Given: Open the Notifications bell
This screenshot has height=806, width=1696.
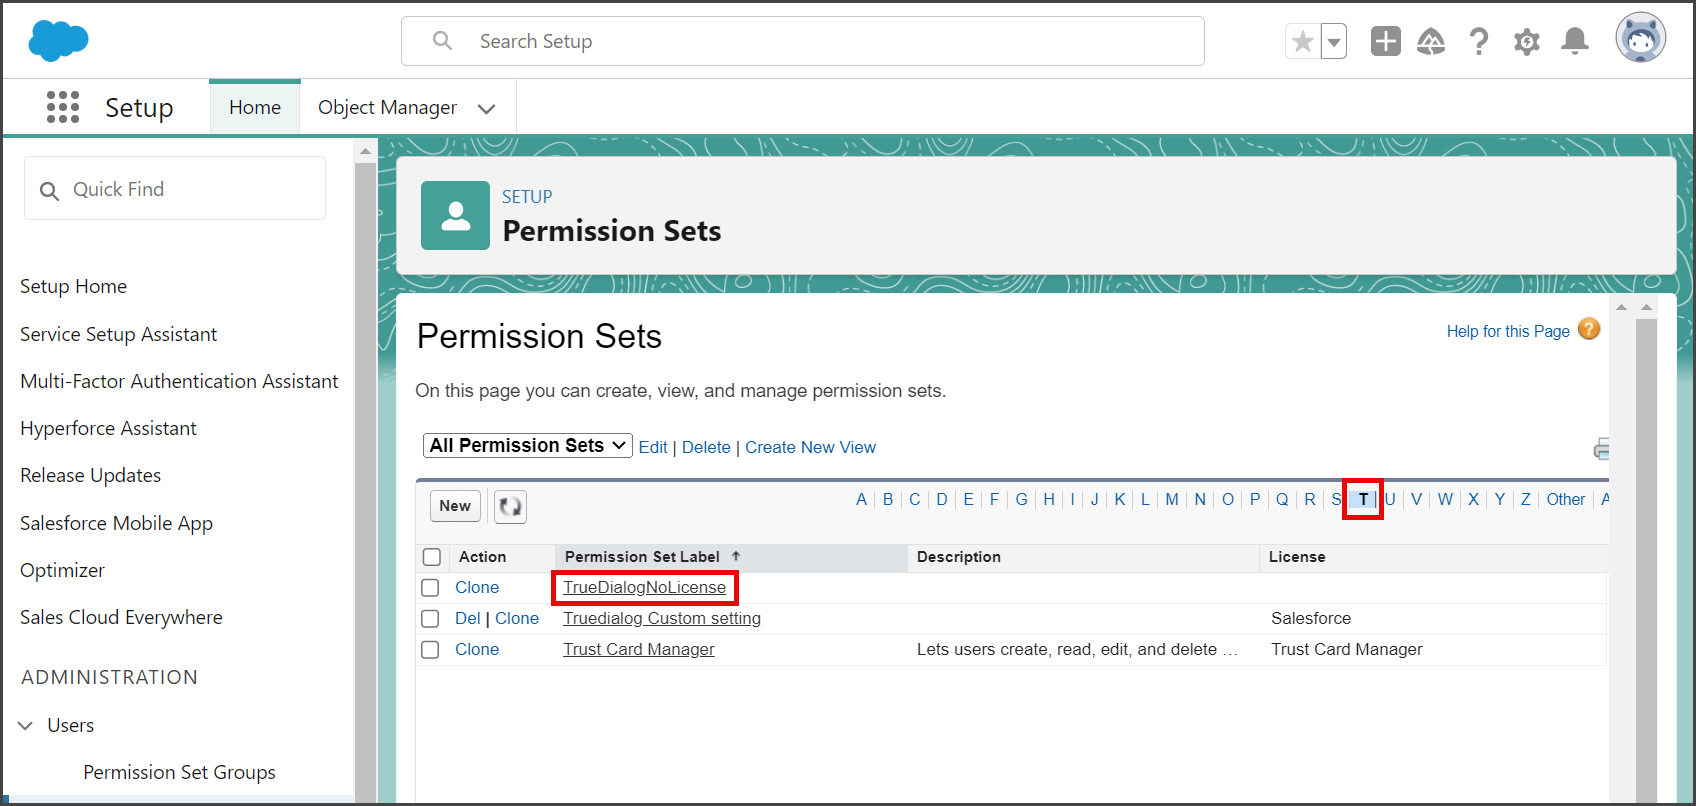Looking at the screenshot, I should tap(1575, 41).
